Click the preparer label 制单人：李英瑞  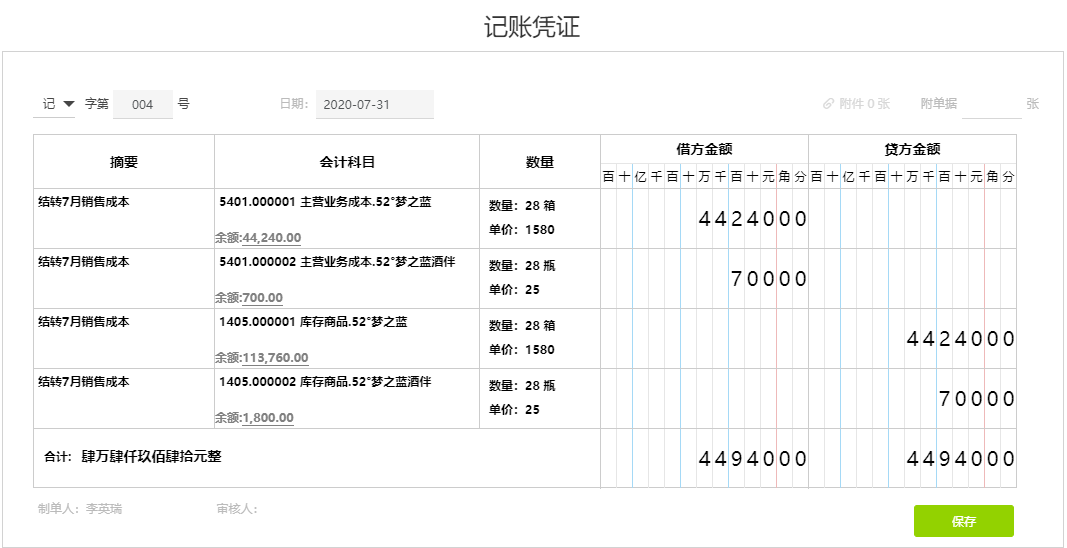pyautogui.click(x=80, y=509)
